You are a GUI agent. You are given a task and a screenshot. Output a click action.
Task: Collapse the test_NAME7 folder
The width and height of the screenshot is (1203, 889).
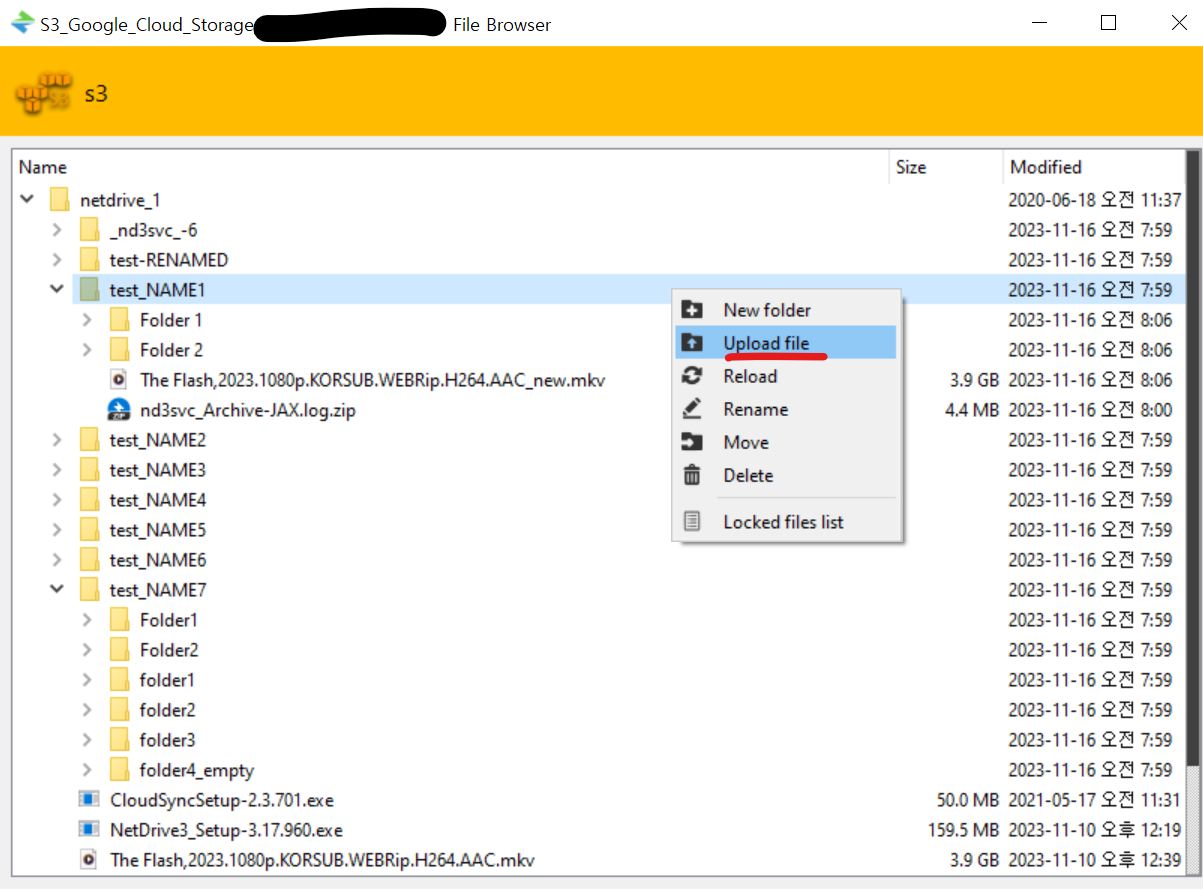tap(57, 590)
